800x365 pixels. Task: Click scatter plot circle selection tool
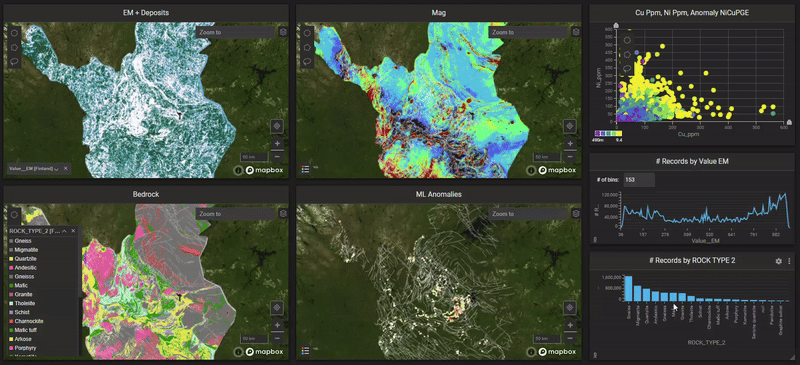(628, 40)
